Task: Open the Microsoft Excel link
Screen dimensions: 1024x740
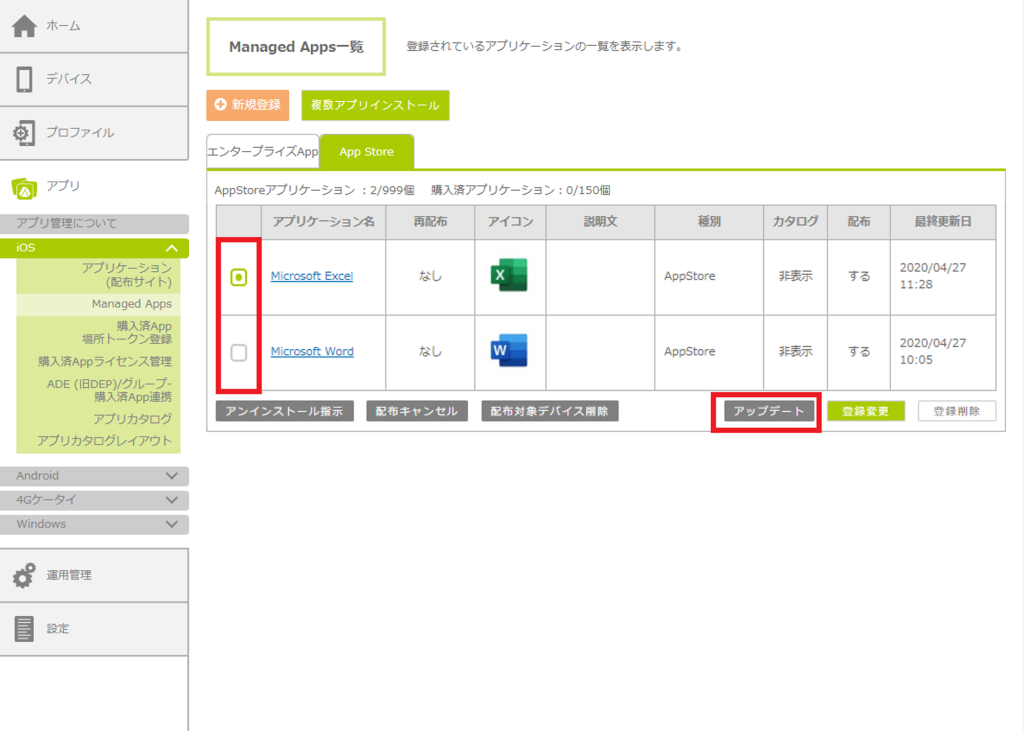Action: pyautogui.click(x=311, y=276)
